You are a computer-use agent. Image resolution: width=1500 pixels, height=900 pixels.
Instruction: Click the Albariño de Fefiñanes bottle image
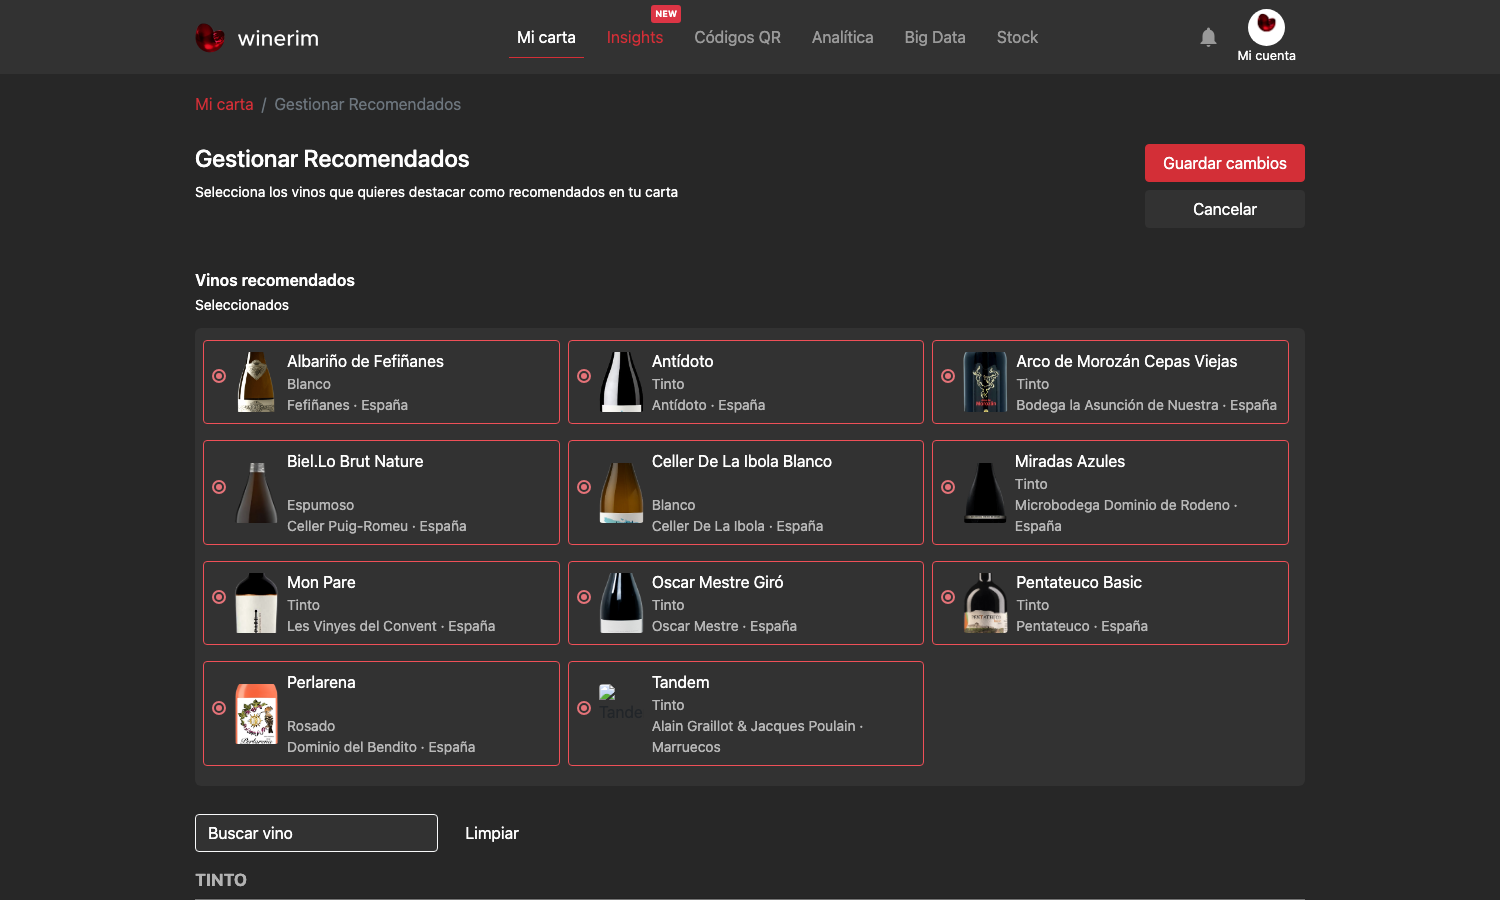256,382
